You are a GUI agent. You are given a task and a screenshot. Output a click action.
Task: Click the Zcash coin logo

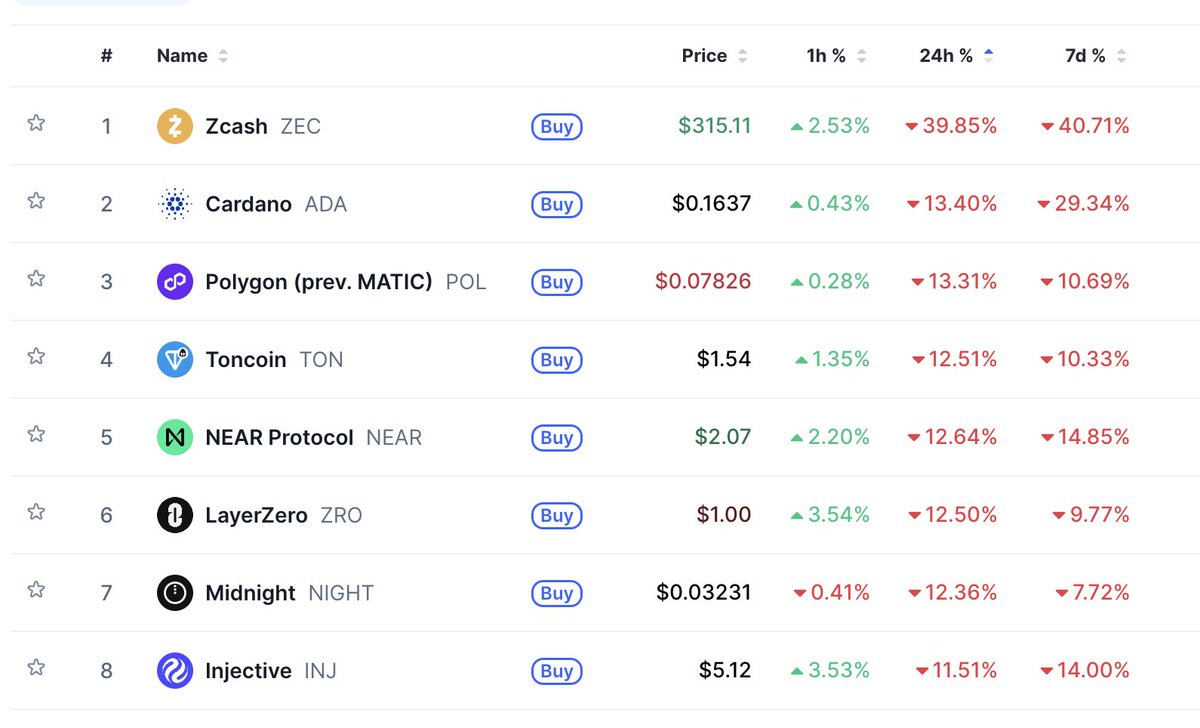point(175,126)
